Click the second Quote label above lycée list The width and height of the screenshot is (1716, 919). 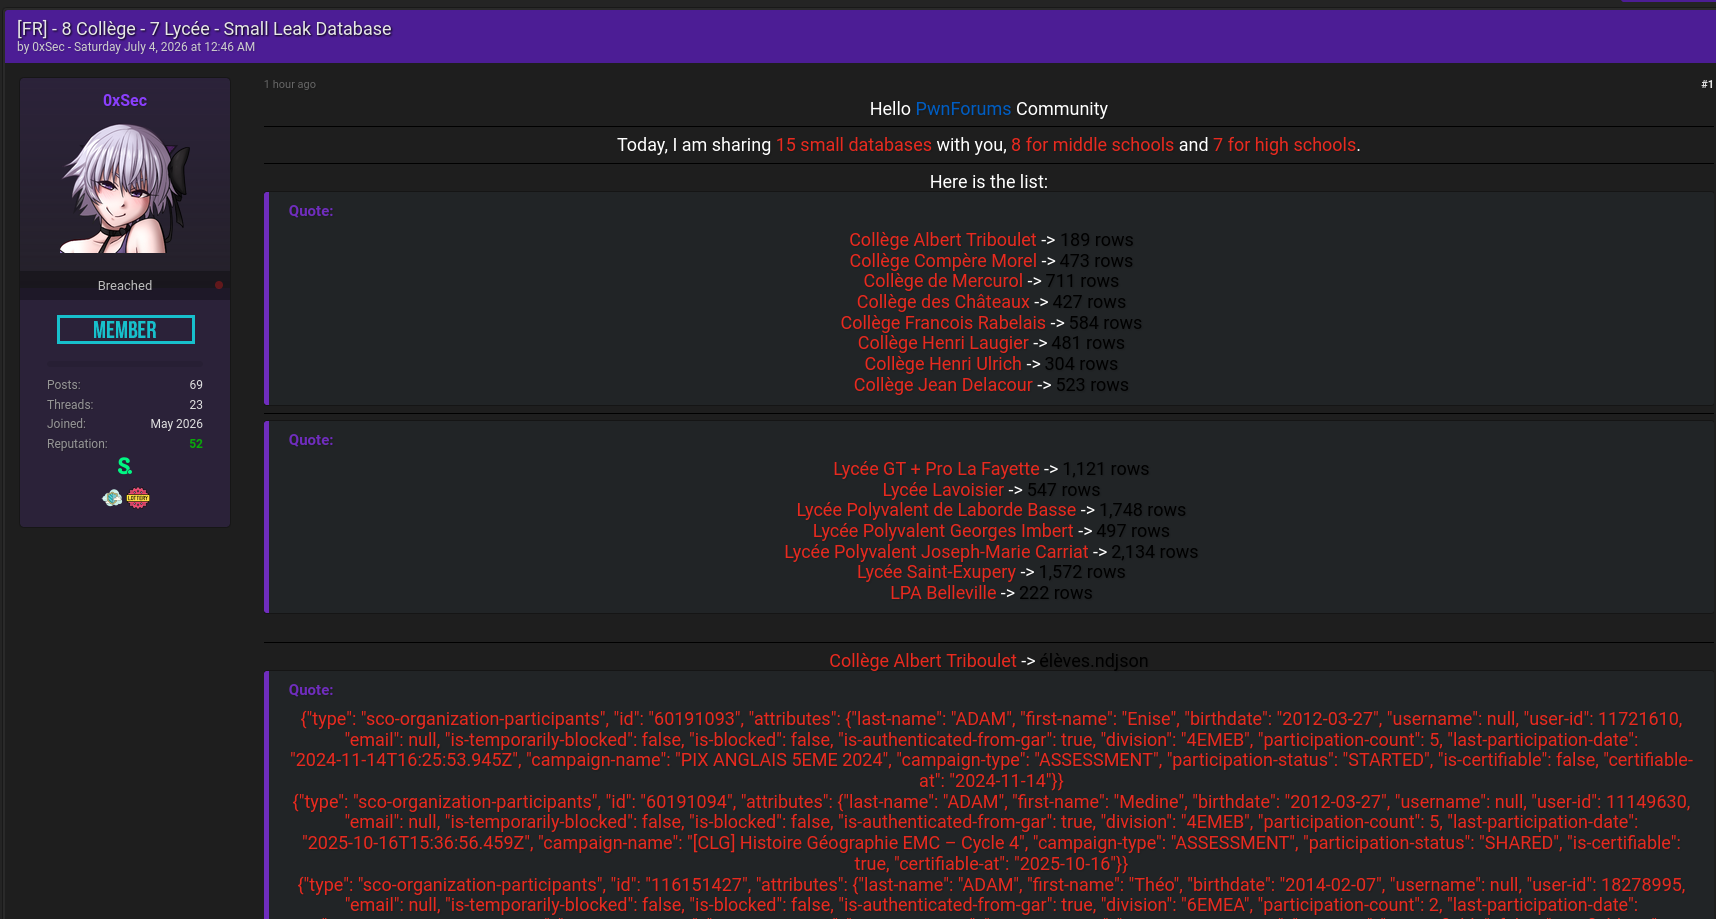tap(311, 440)
